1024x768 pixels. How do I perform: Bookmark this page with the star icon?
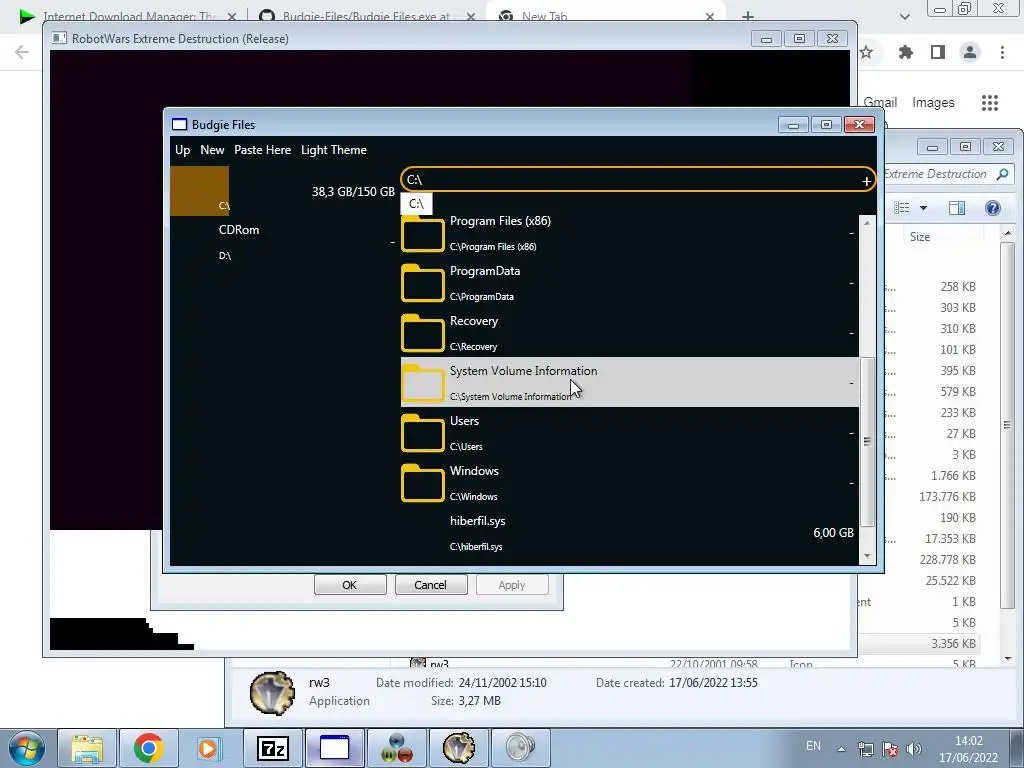coord(866,52)
